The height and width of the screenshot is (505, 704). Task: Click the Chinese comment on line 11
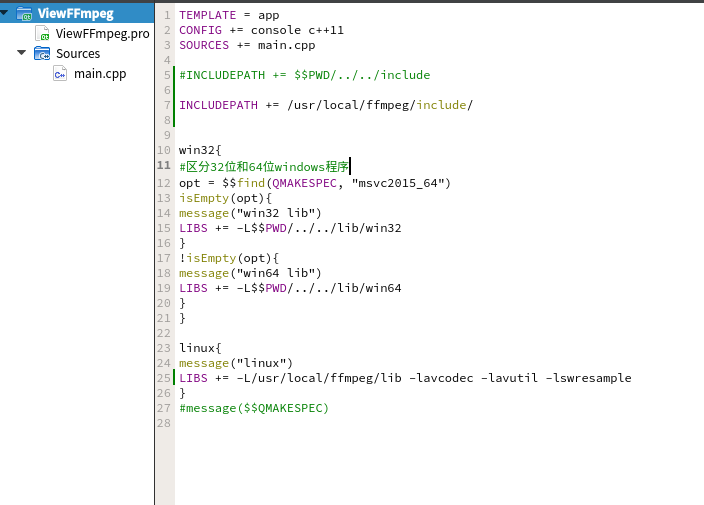pyautogui.click(x=264, y=167)
